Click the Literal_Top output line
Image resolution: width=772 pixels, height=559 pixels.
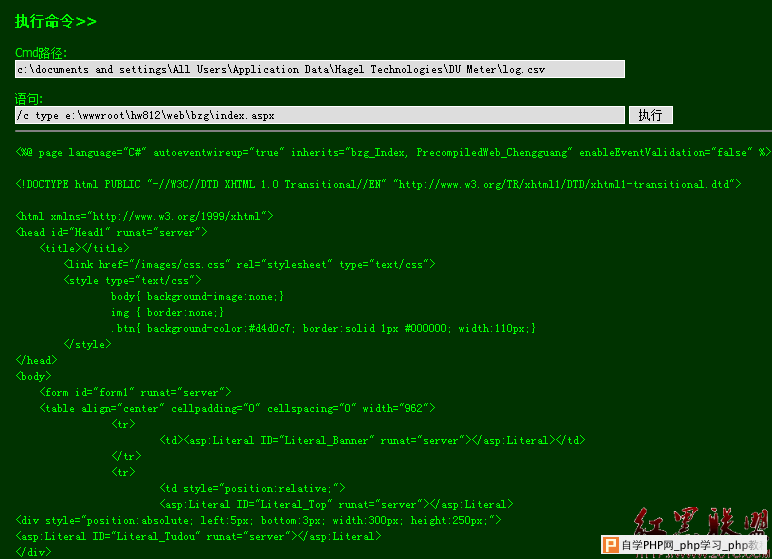(x=336, y=504)
